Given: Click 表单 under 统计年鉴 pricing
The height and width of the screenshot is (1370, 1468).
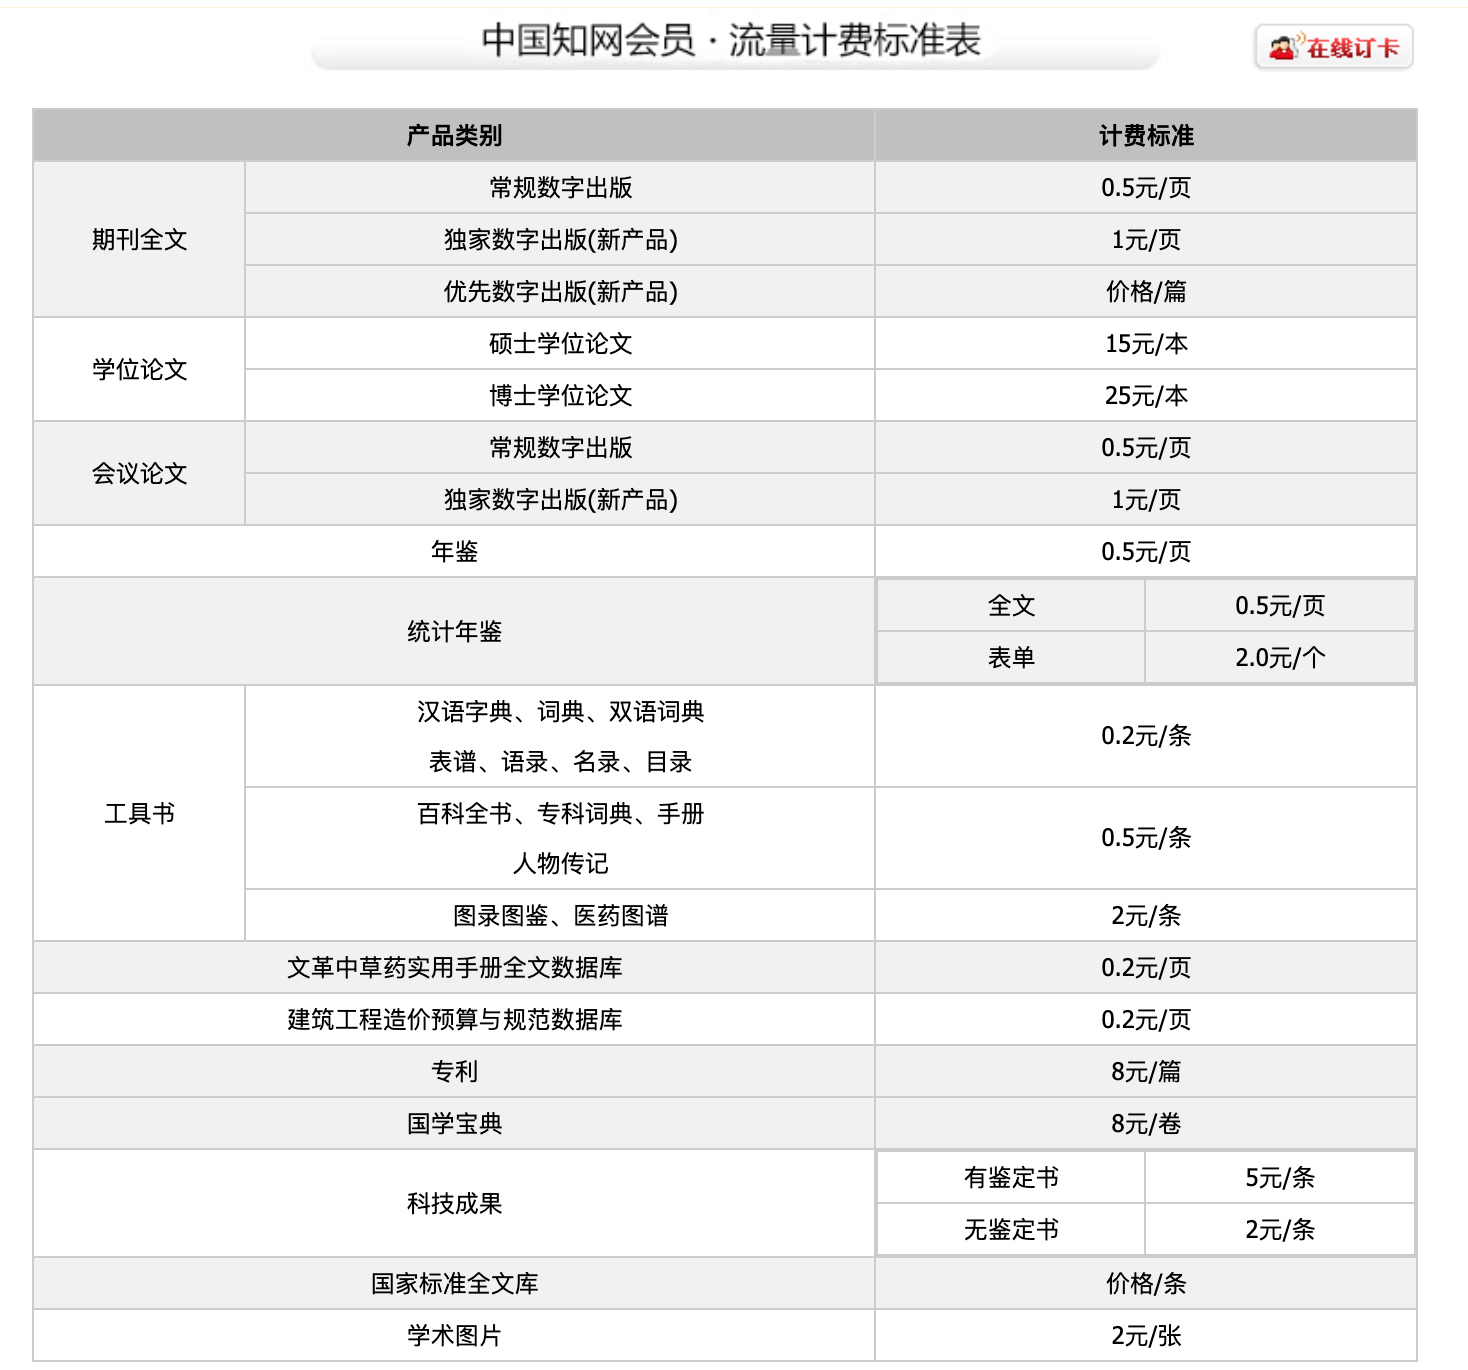Looking at the screenshot, I should pos(1011,657).
